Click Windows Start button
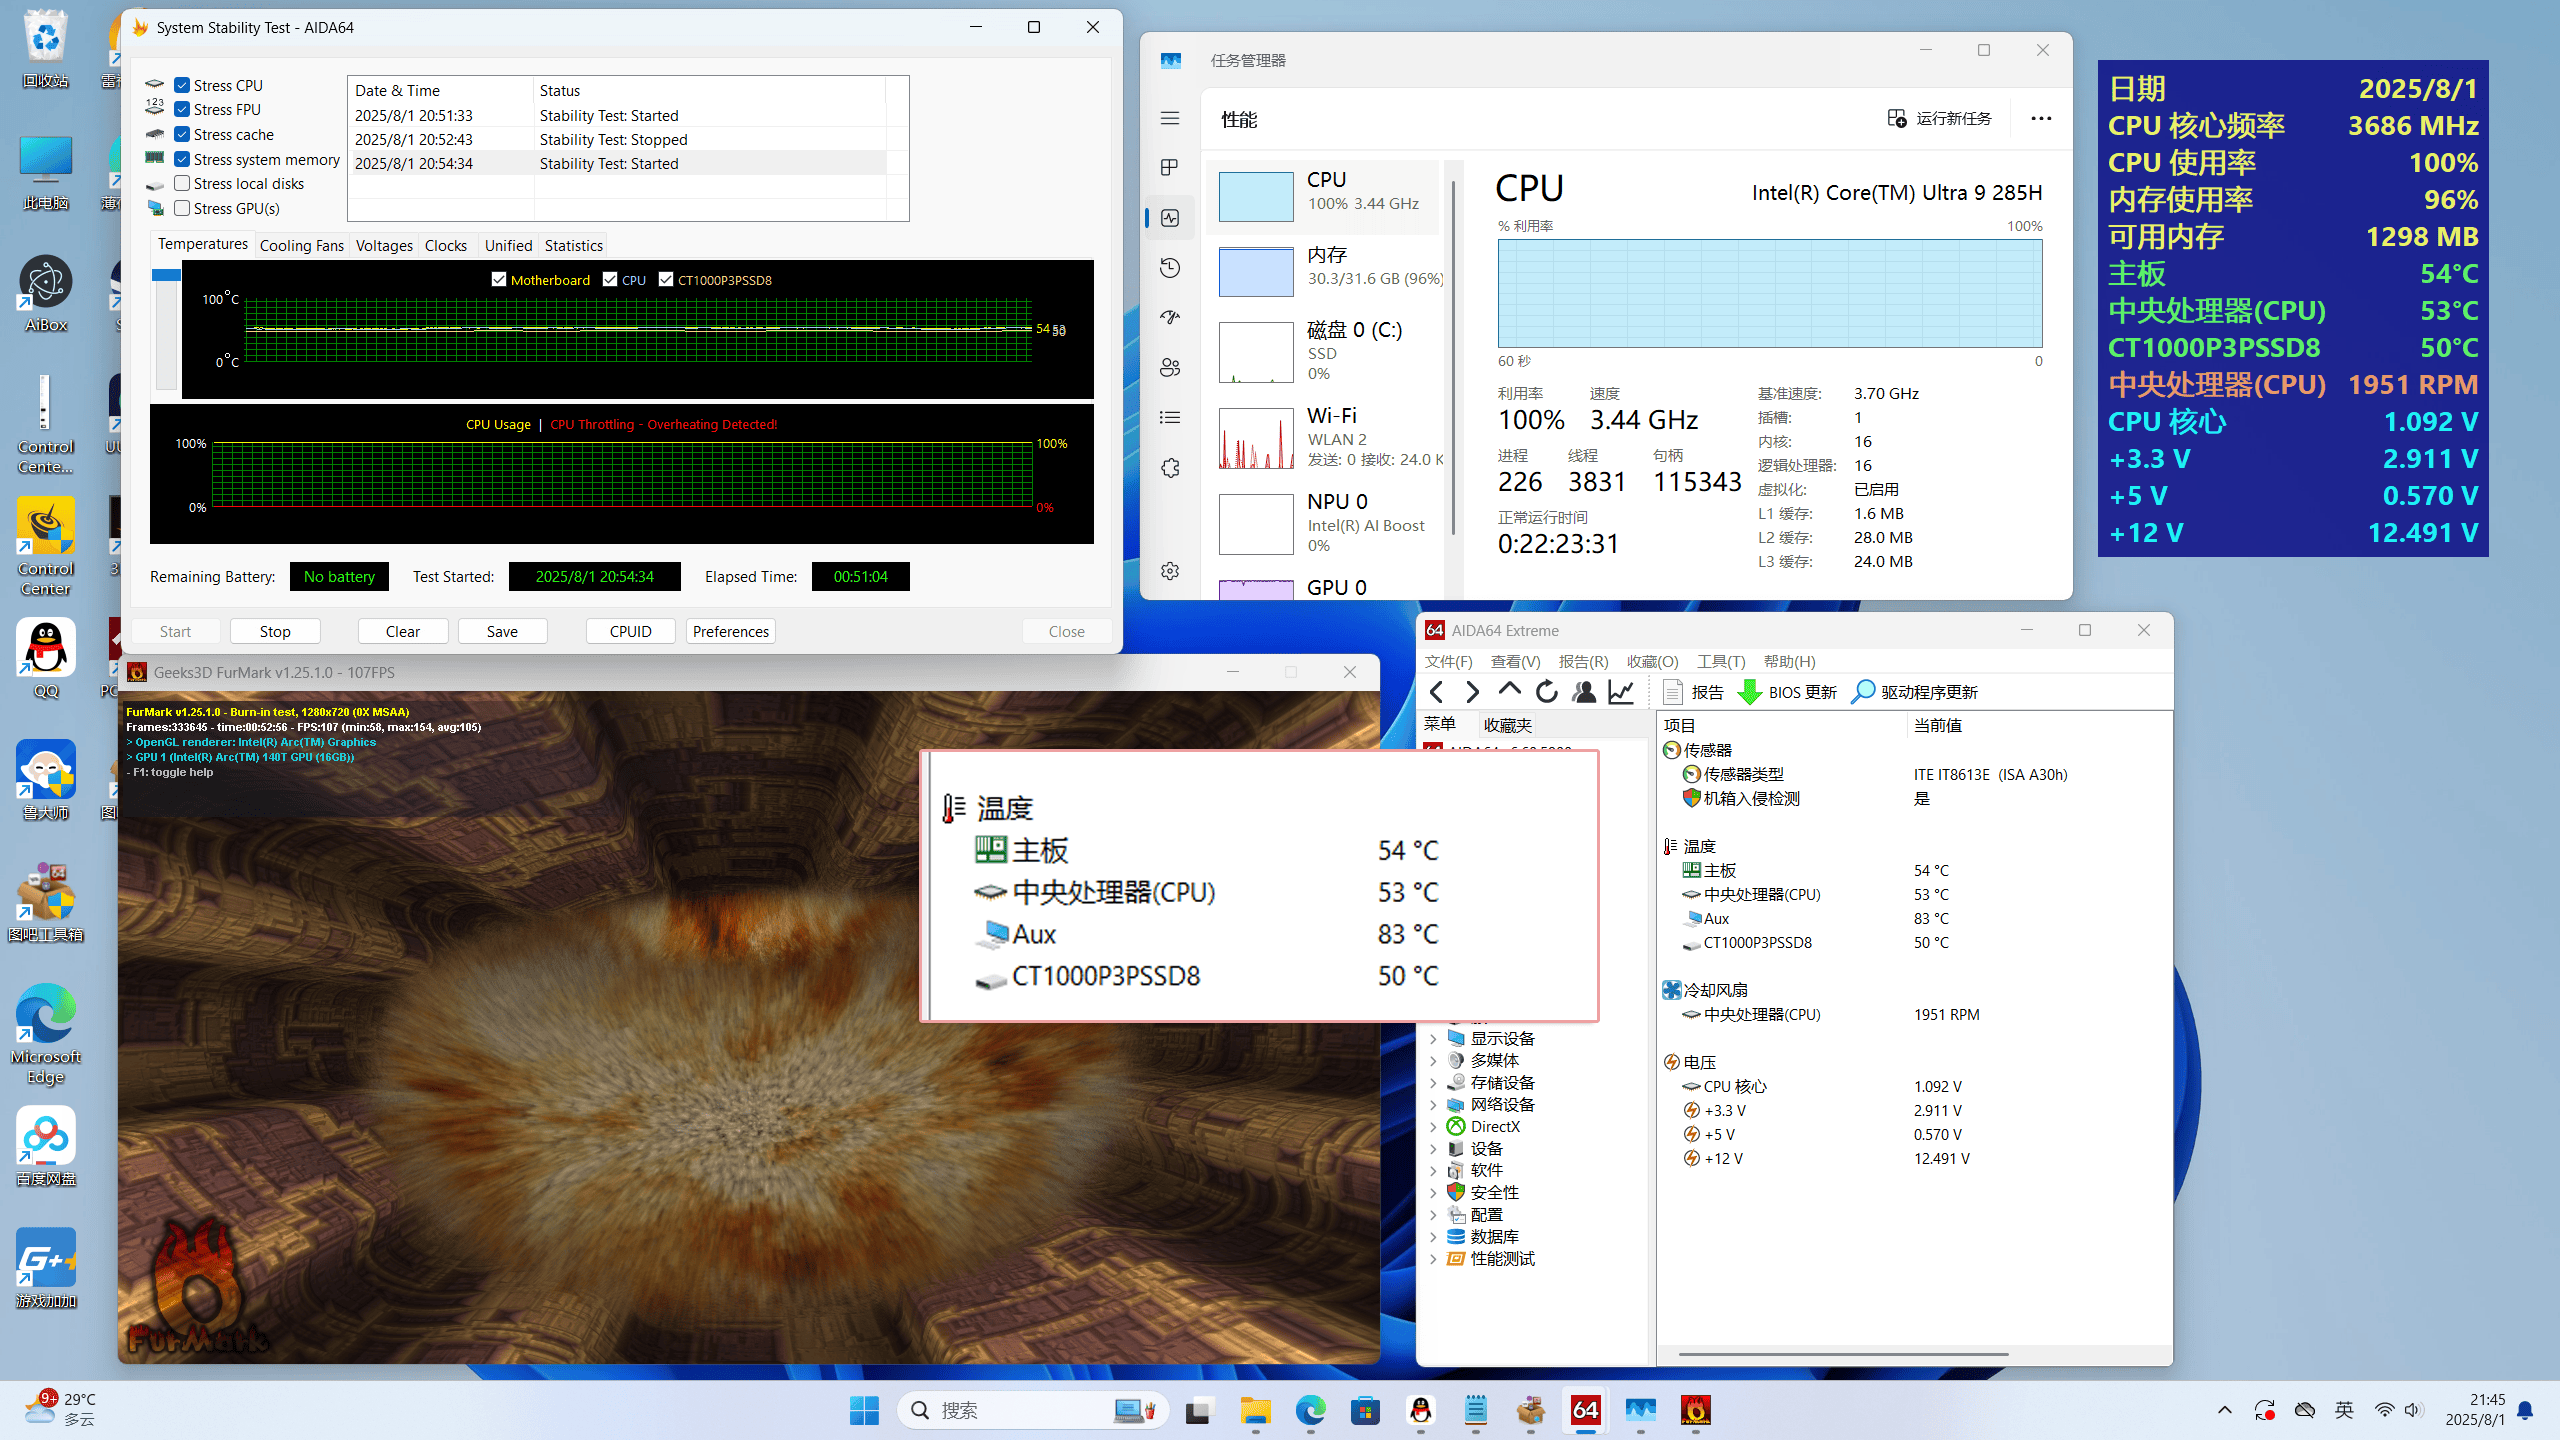Viewport: 2560px width, 1440px height. coord(864,1410)
